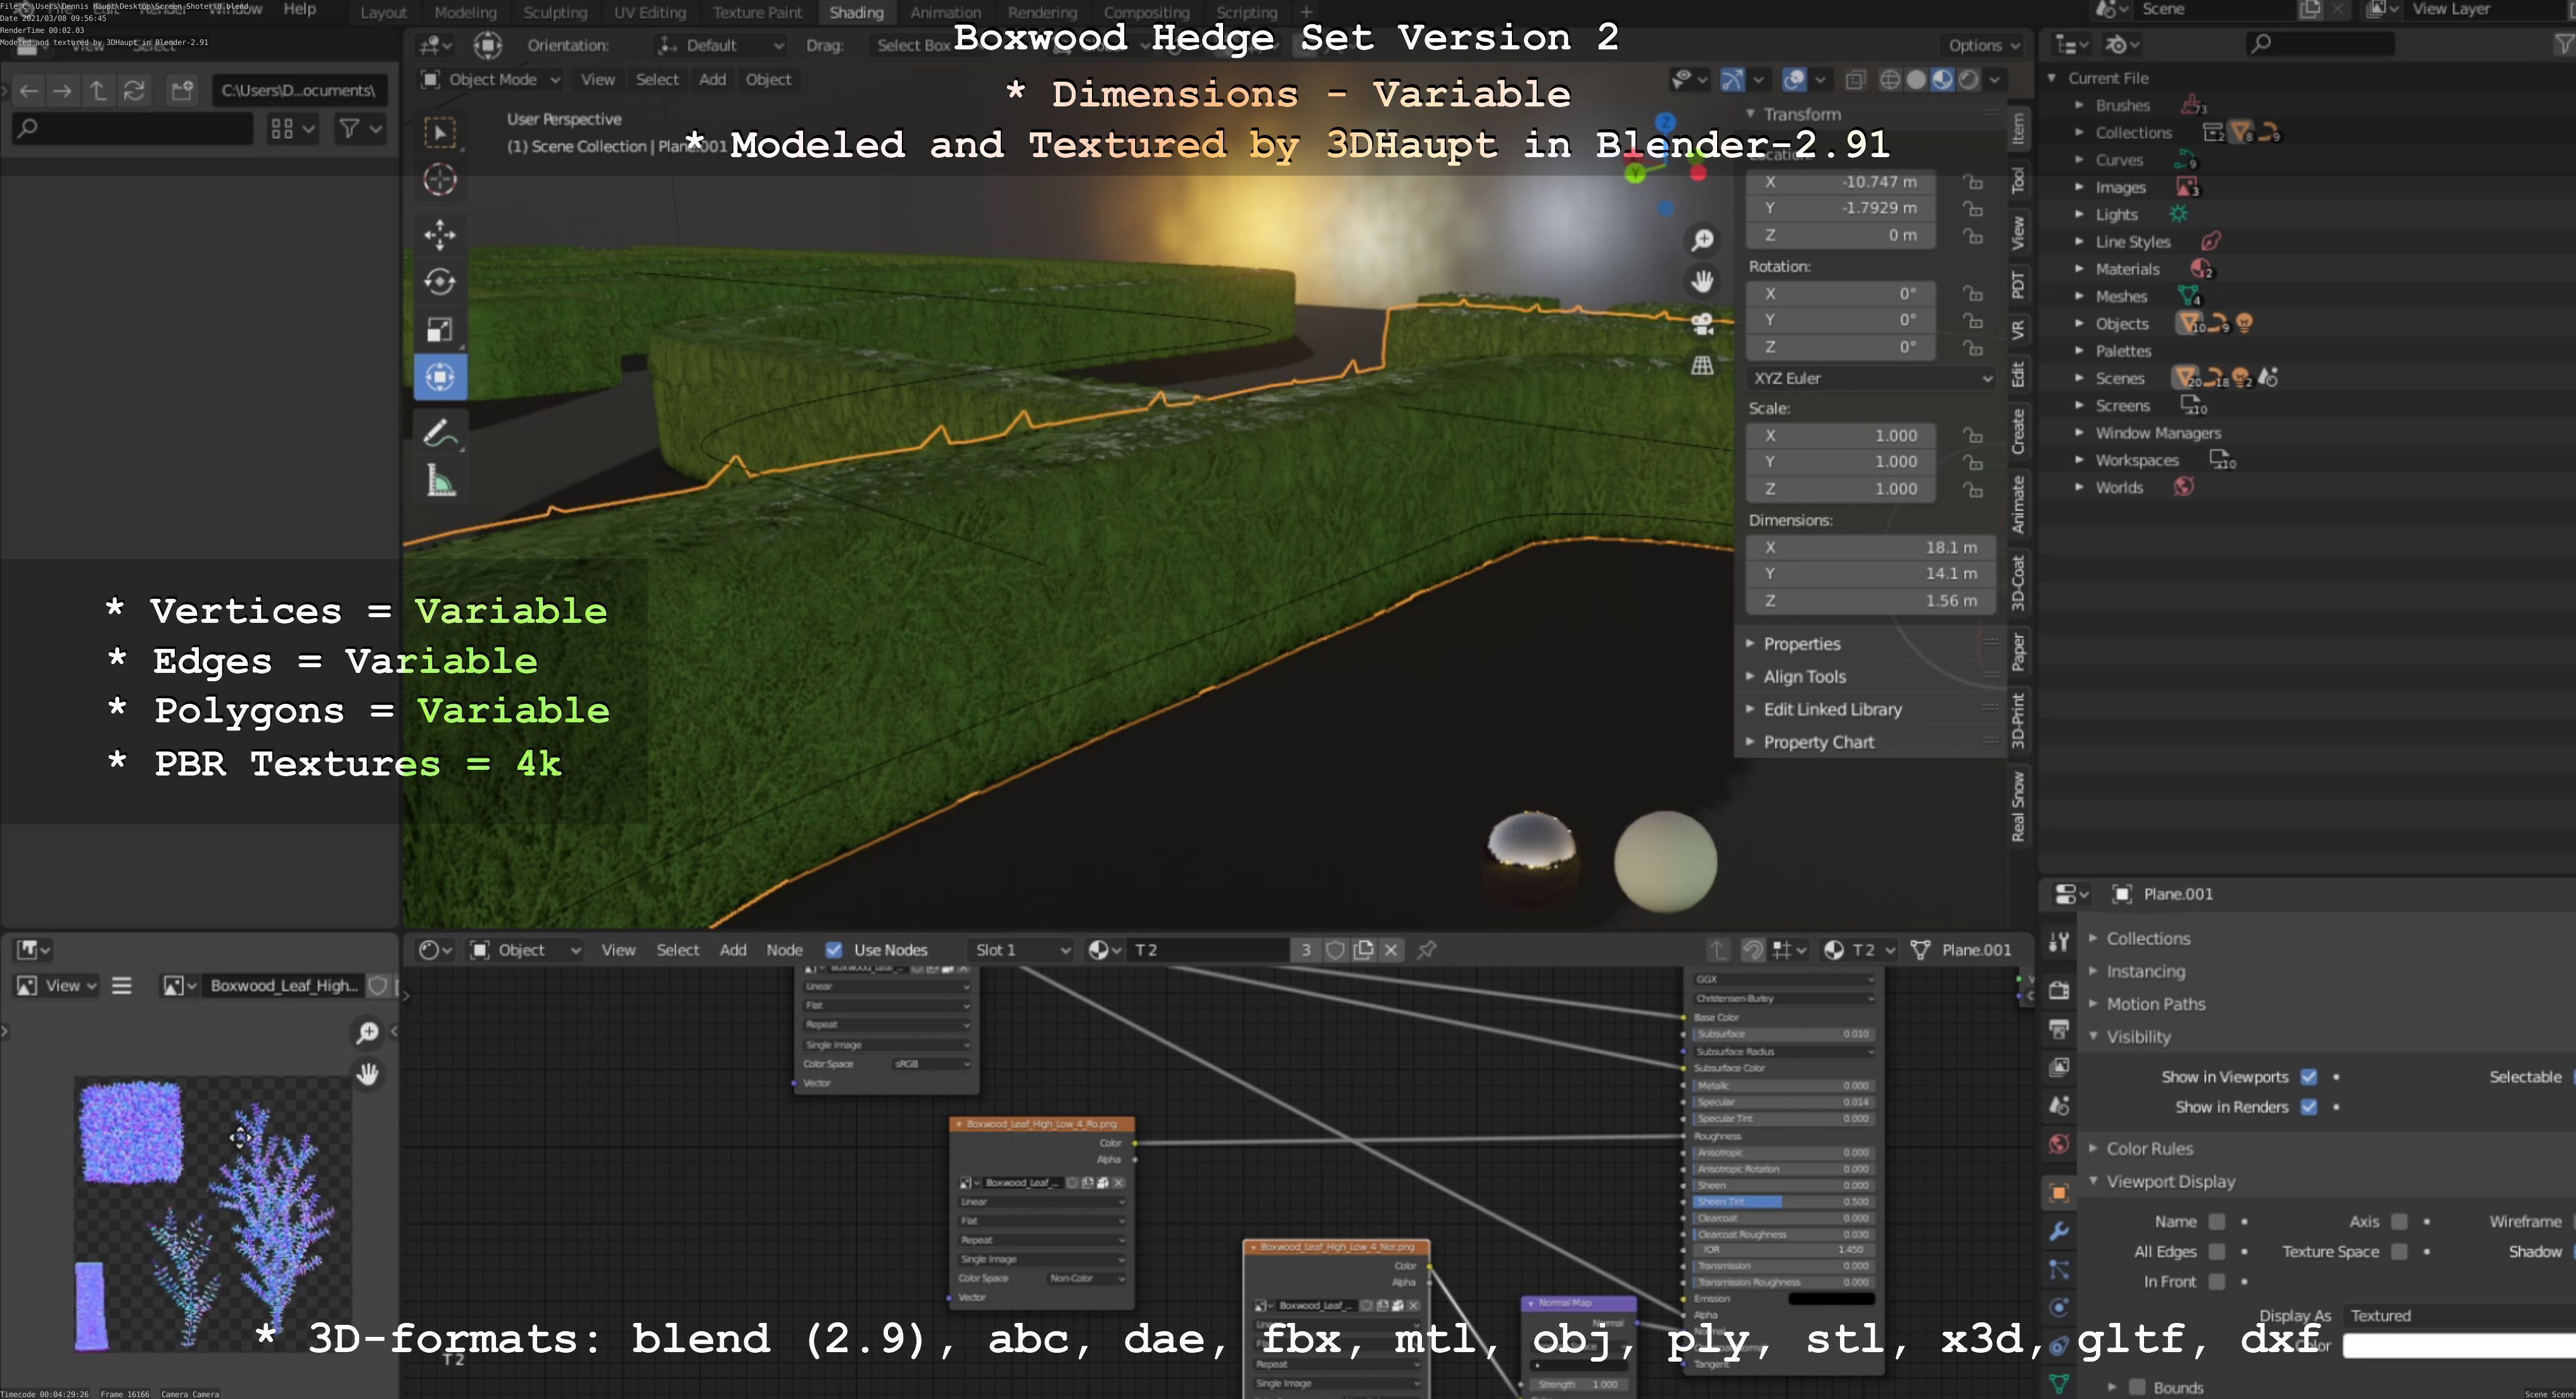Viewport: 2576px width, 1399px height.
Task: Toggle camera view icon in viewport
Action: pos(1702,324)
